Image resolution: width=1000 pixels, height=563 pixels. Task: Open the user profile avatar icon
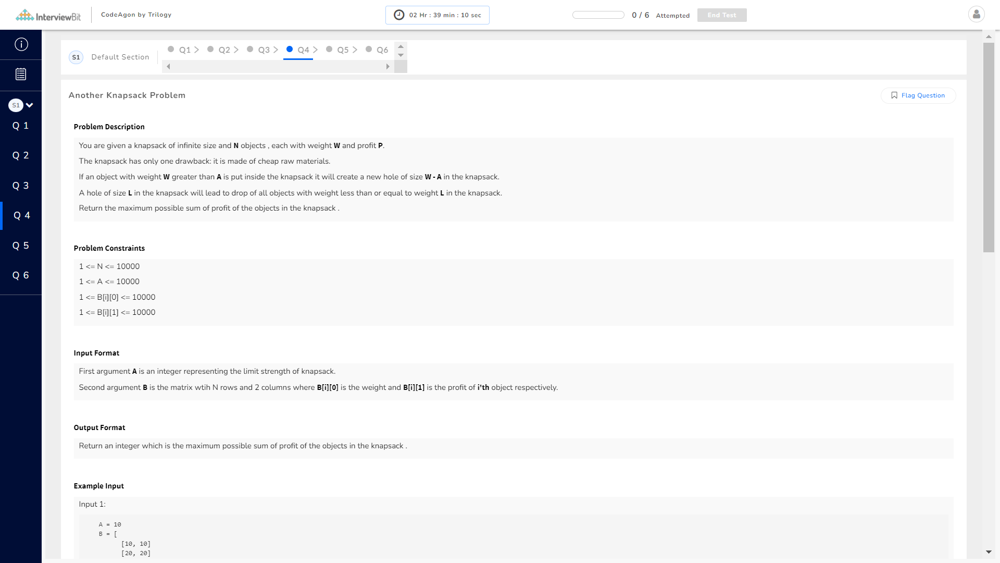976,14
